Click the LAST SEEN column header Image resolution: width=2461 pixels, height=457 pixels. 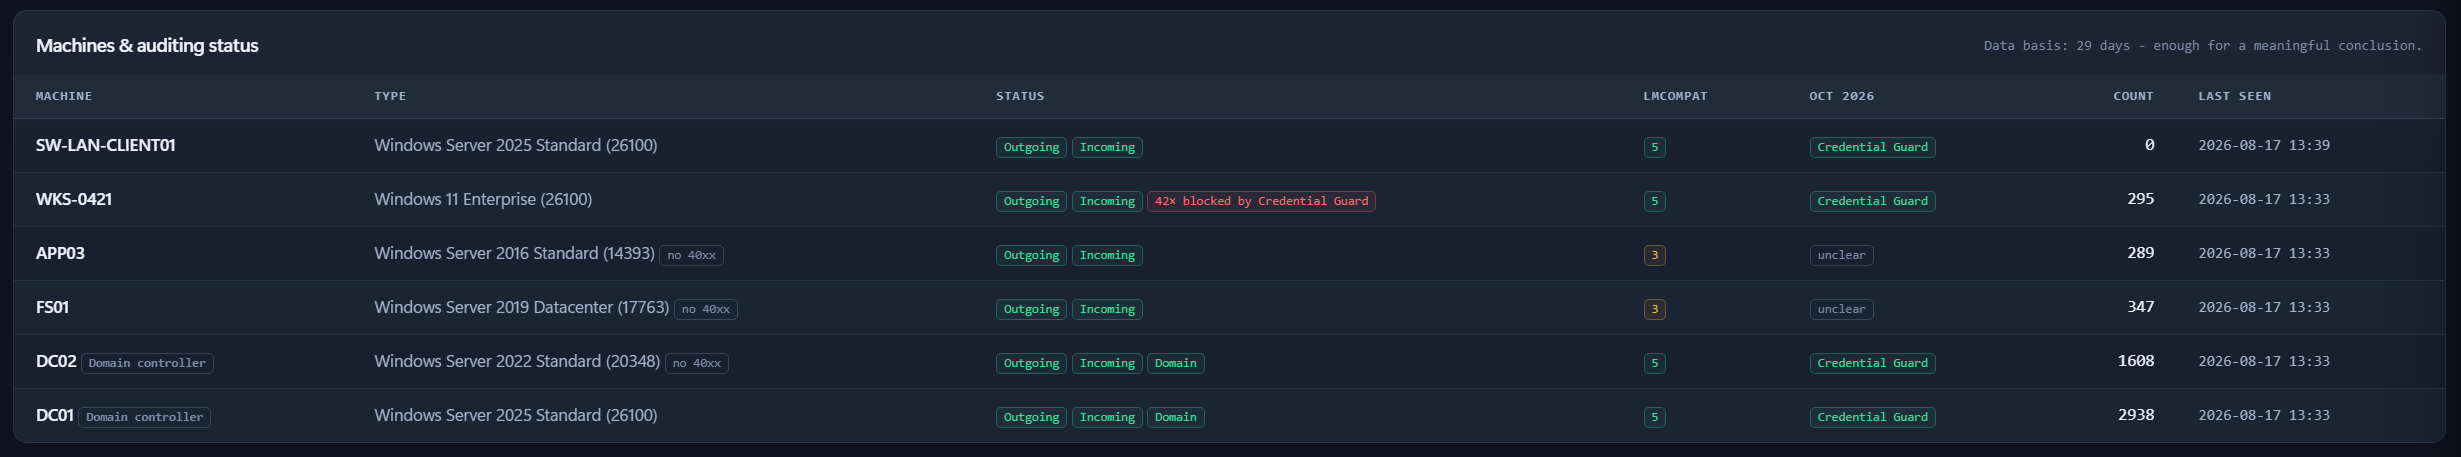click(x=2234, y=96)
